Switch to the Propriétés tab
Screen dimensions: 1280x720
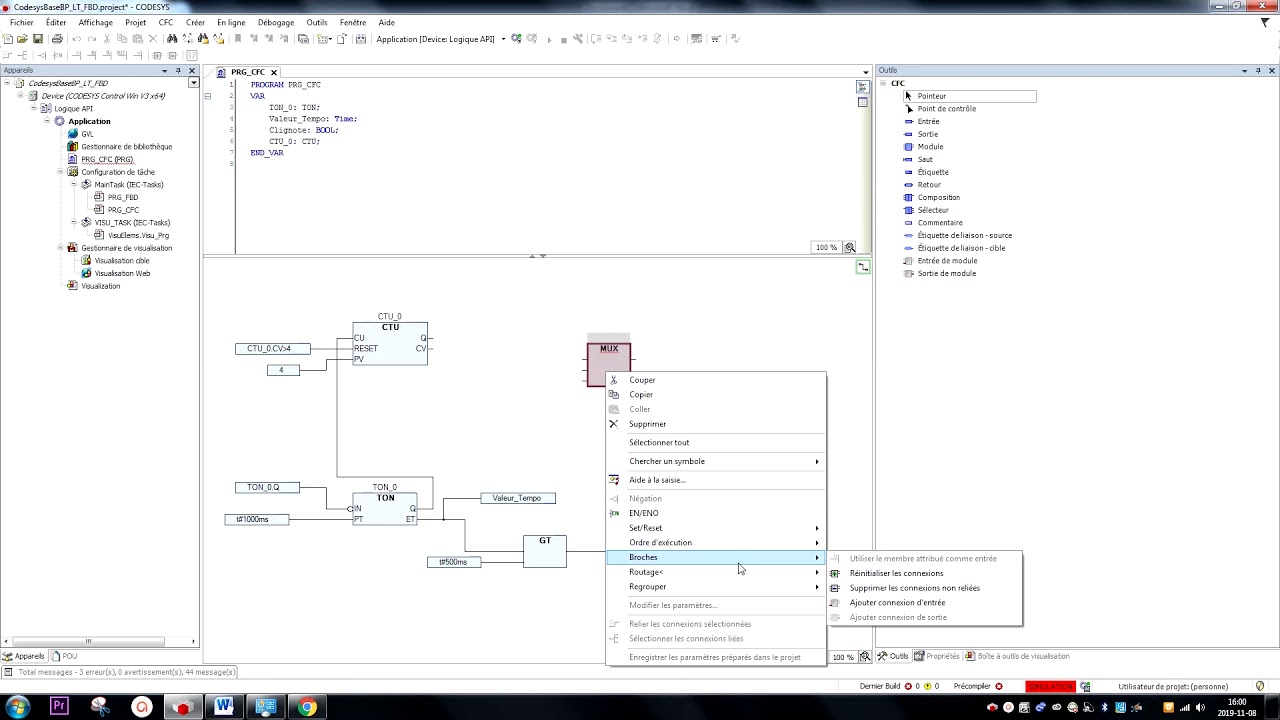click(x=937, y=656)
